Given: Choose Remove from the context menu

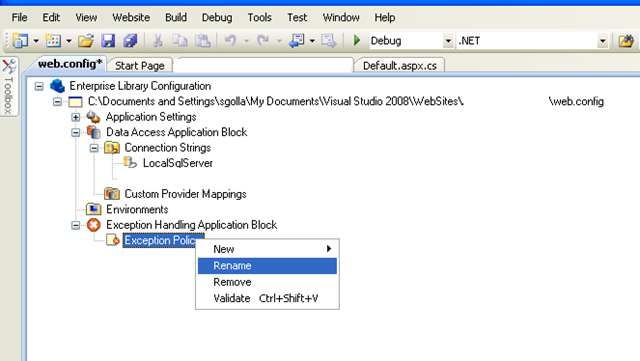Looking at the screenshot, I should (267, 282).
